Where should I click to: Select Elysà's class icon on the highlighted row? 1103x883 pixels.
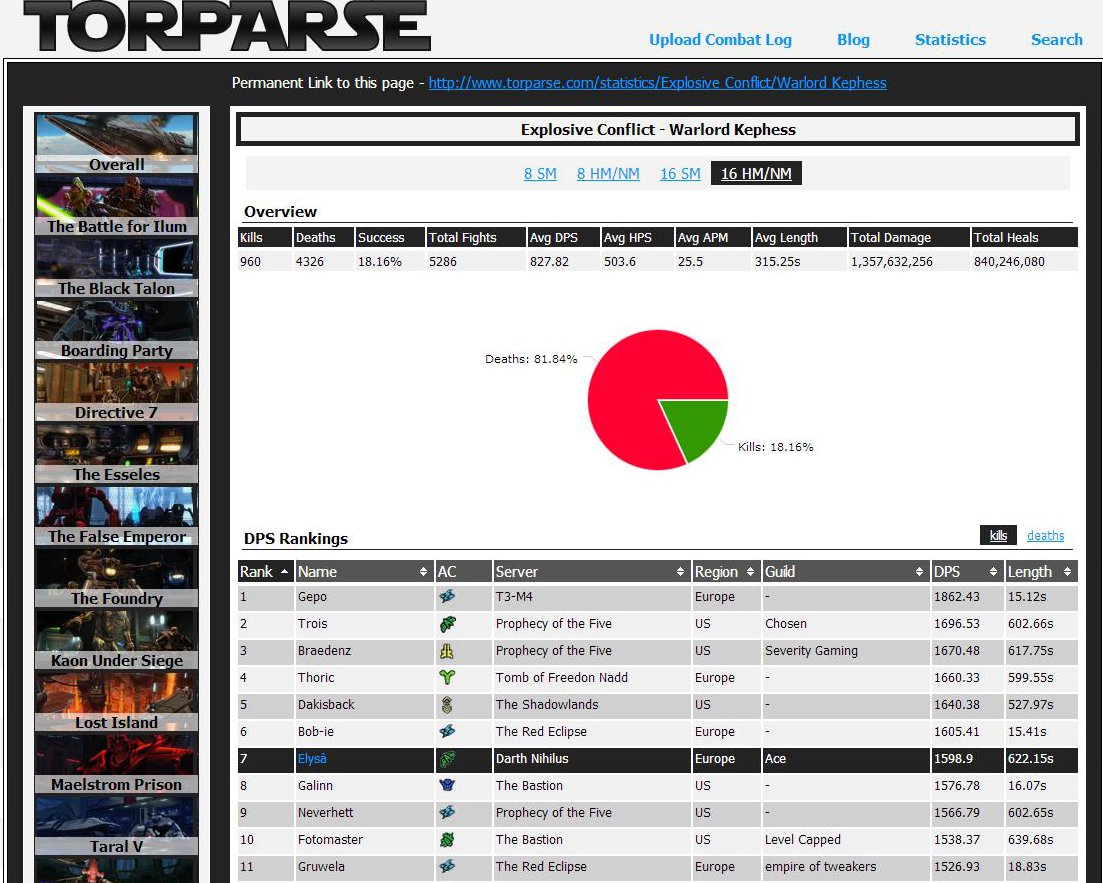coord(446,759)
